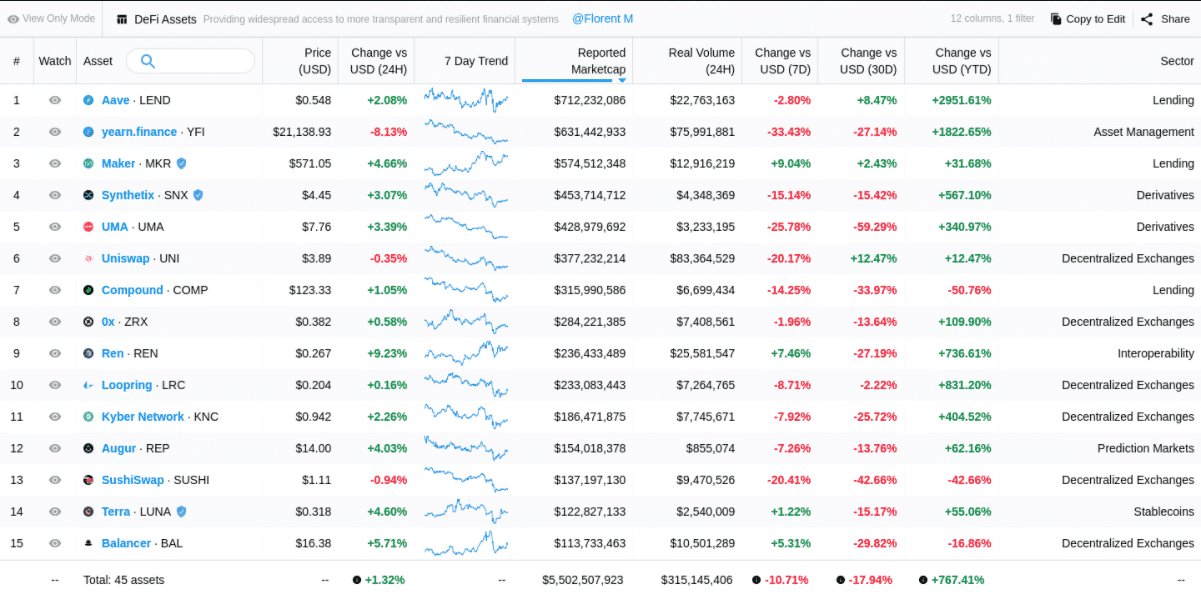Click the Synthetix verified shield badge

click(198, 195)
